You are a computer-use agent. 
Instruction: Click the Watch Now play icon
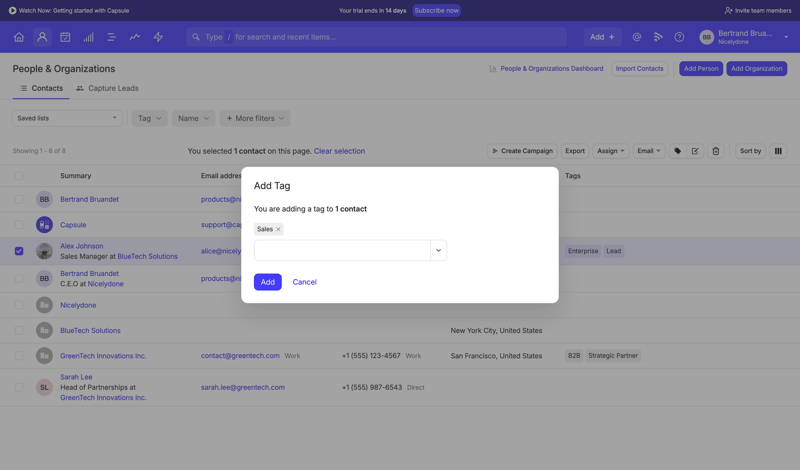click(13, 10)
